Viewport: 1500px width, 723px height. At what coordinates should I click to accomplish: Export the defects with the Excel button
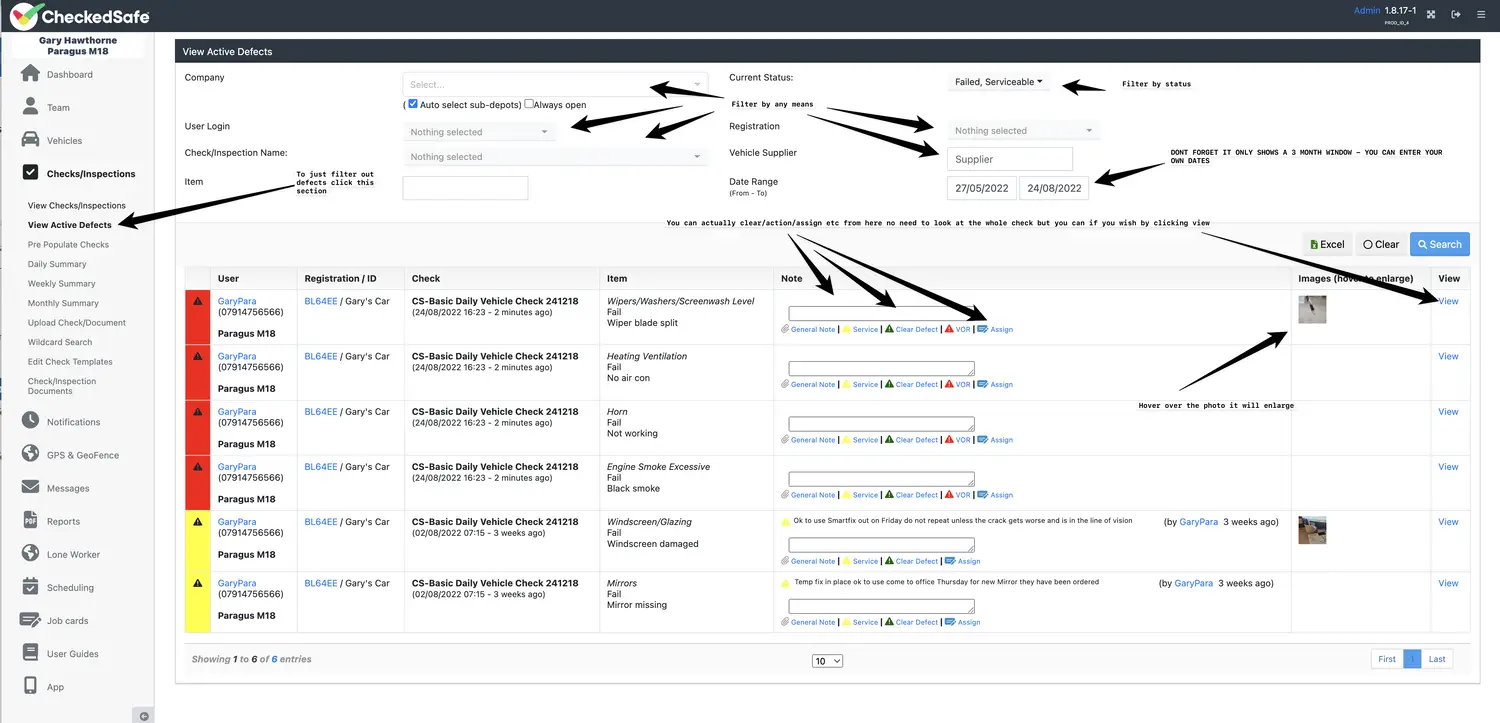(1326, 244)
